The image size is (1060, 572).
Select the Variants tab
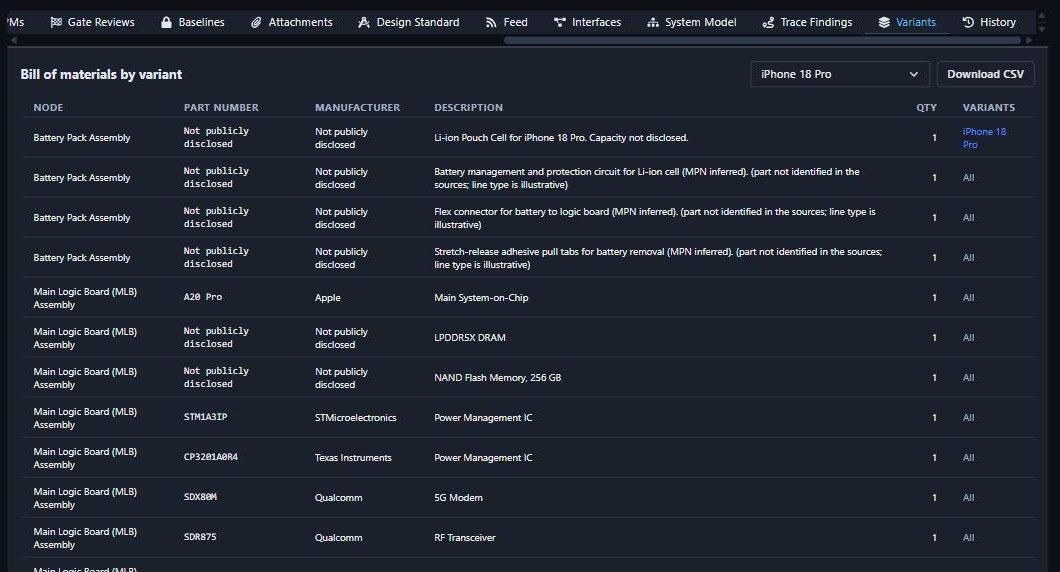click(x=907, y=22)
